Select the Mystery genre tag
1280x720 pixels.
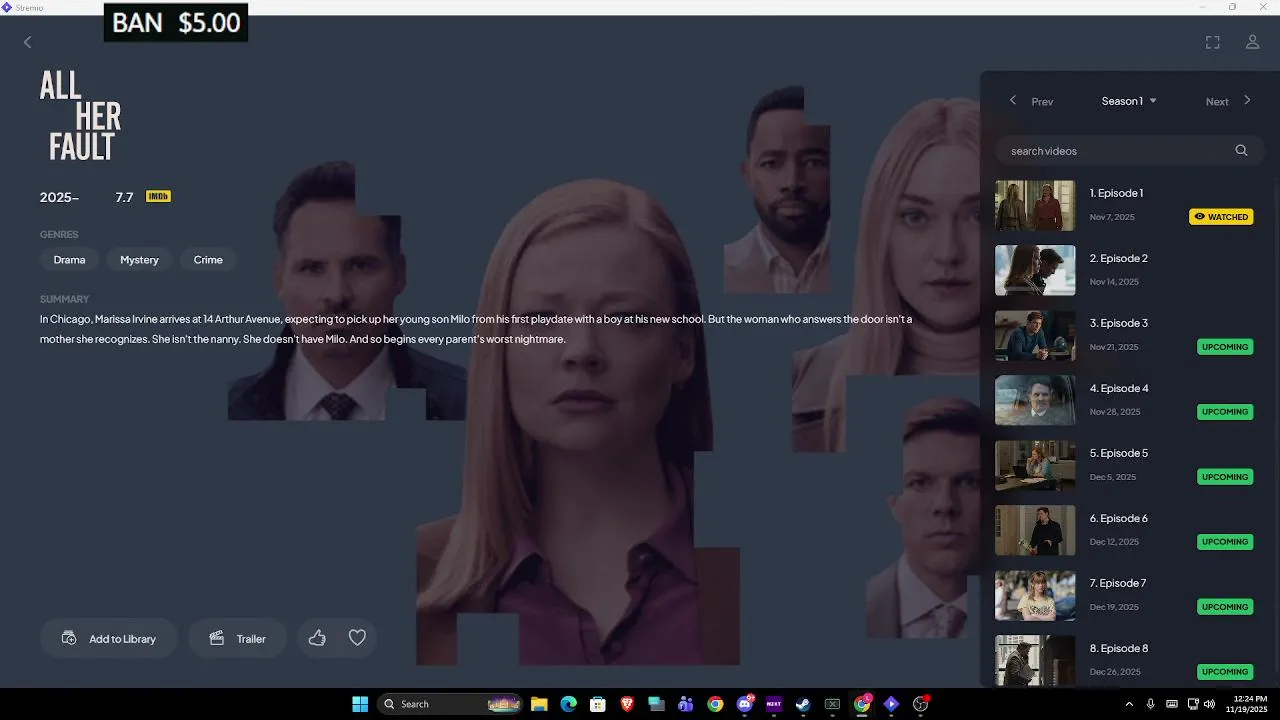point(139,260)
